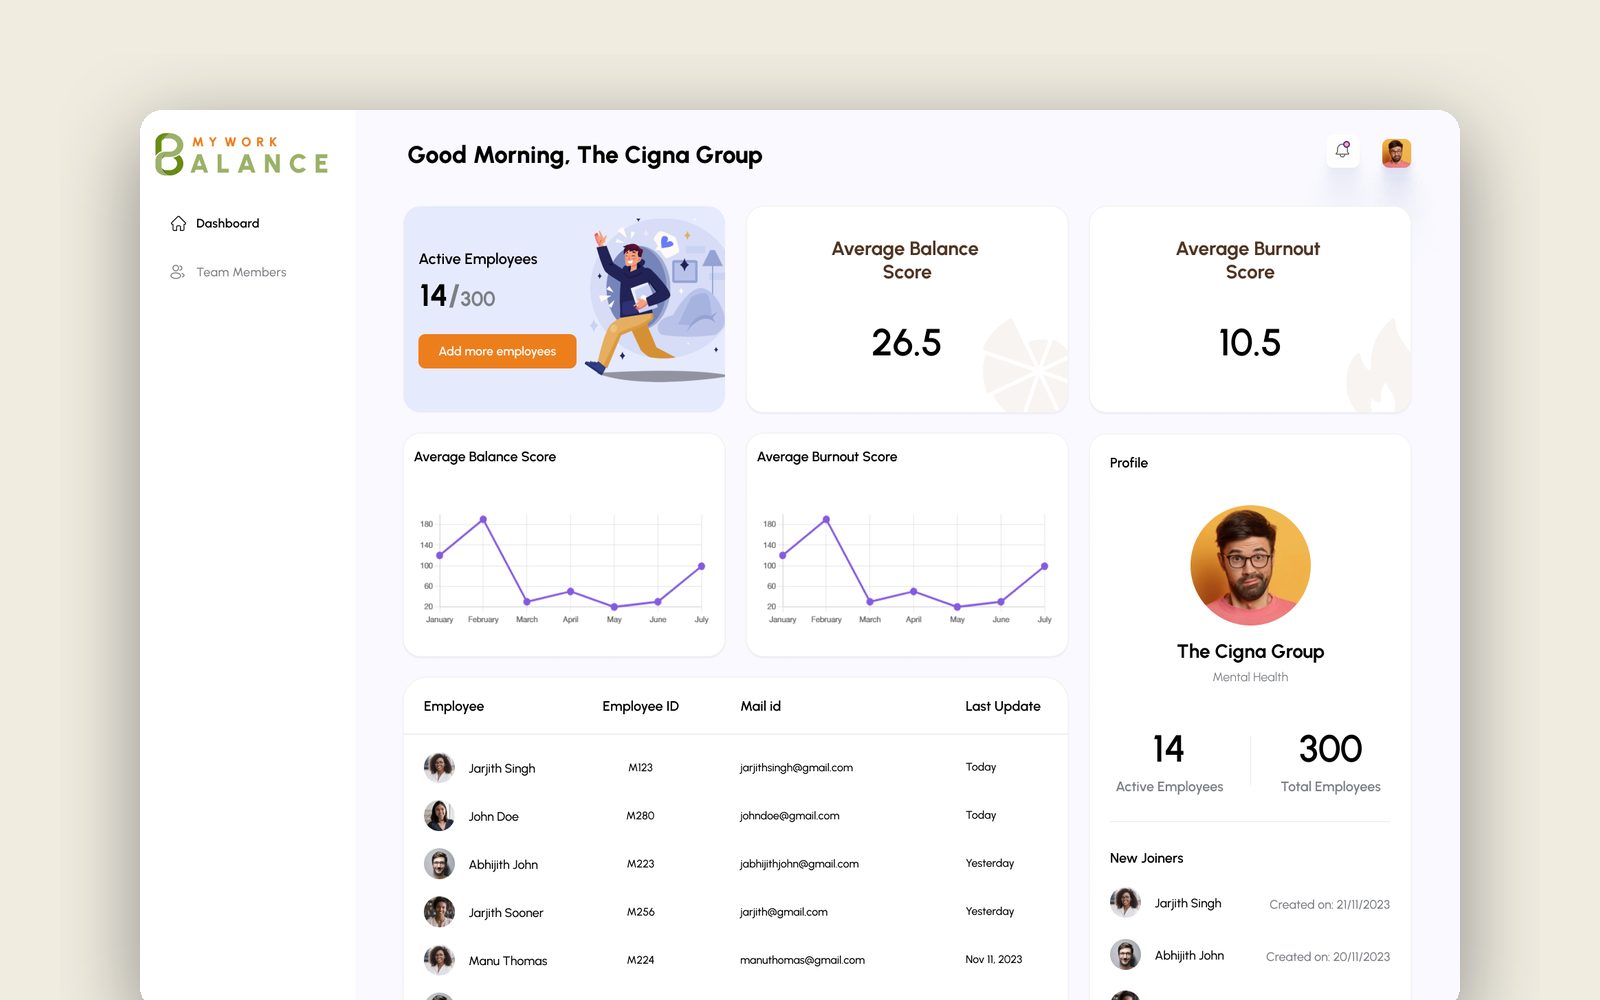Click email manuthomas@gmail.com
Image resolution: width=1600 pixels, height=1000 pixels.
(802, 960)
